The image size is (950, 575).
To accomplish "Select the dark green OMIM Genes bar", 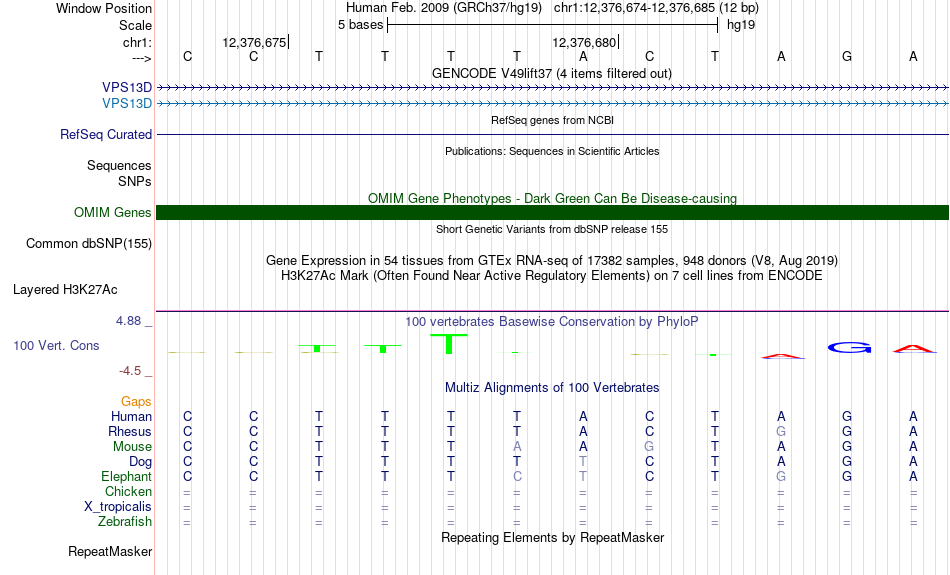I will [553, 213].
